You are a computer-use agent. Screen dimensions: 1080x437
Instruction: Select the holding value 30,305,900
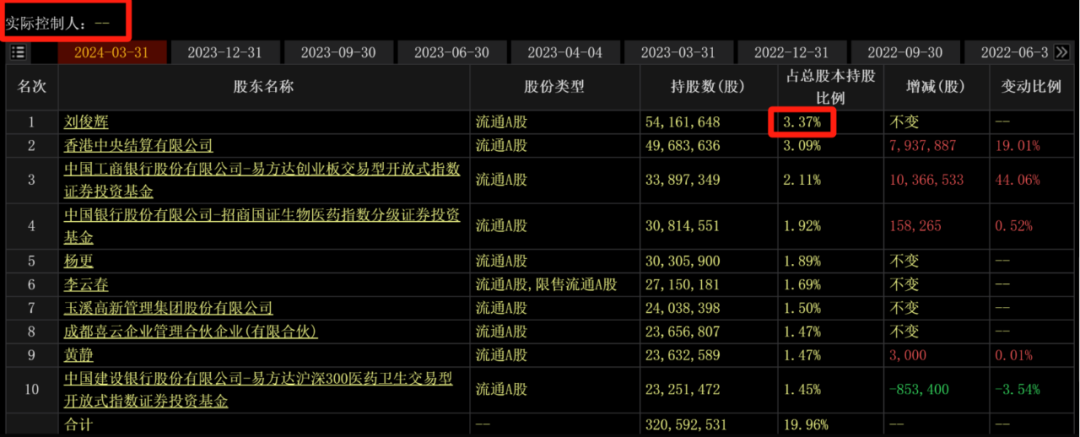[x=683, y=261]
